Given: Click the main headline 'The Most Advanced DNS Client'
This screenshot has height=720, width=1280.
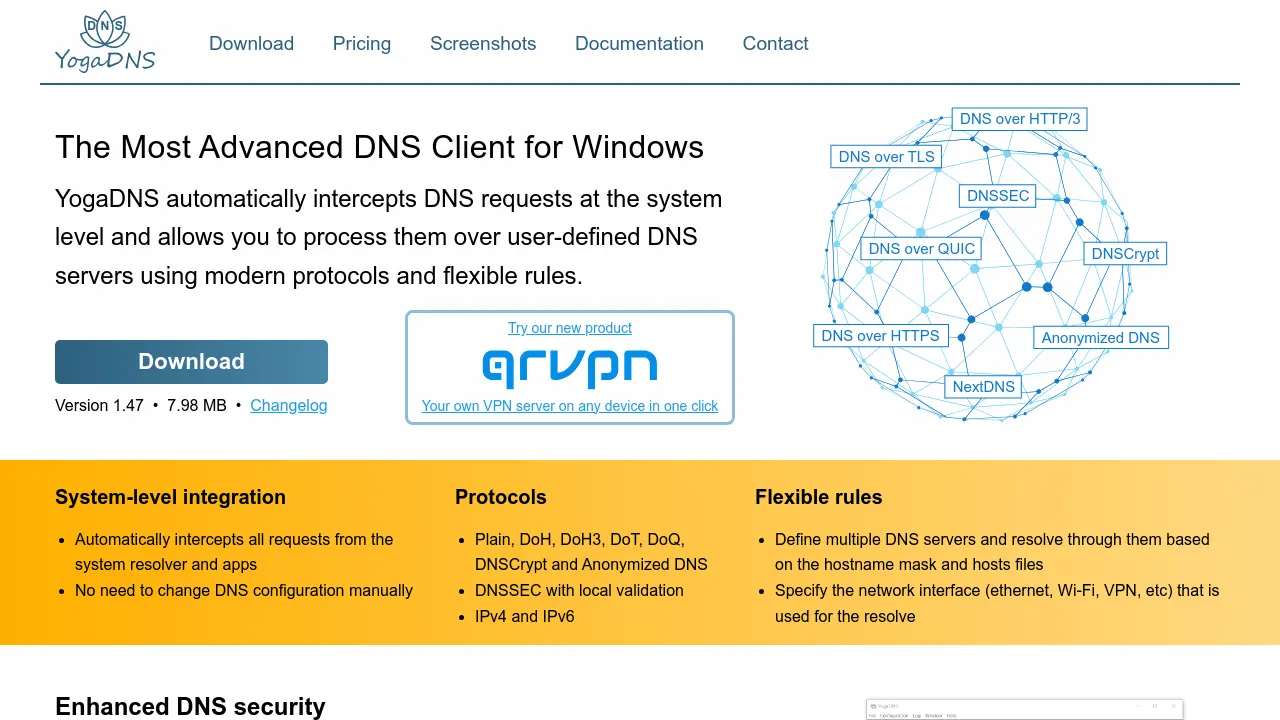Looking at the screenshot, I should click(380, 147).
